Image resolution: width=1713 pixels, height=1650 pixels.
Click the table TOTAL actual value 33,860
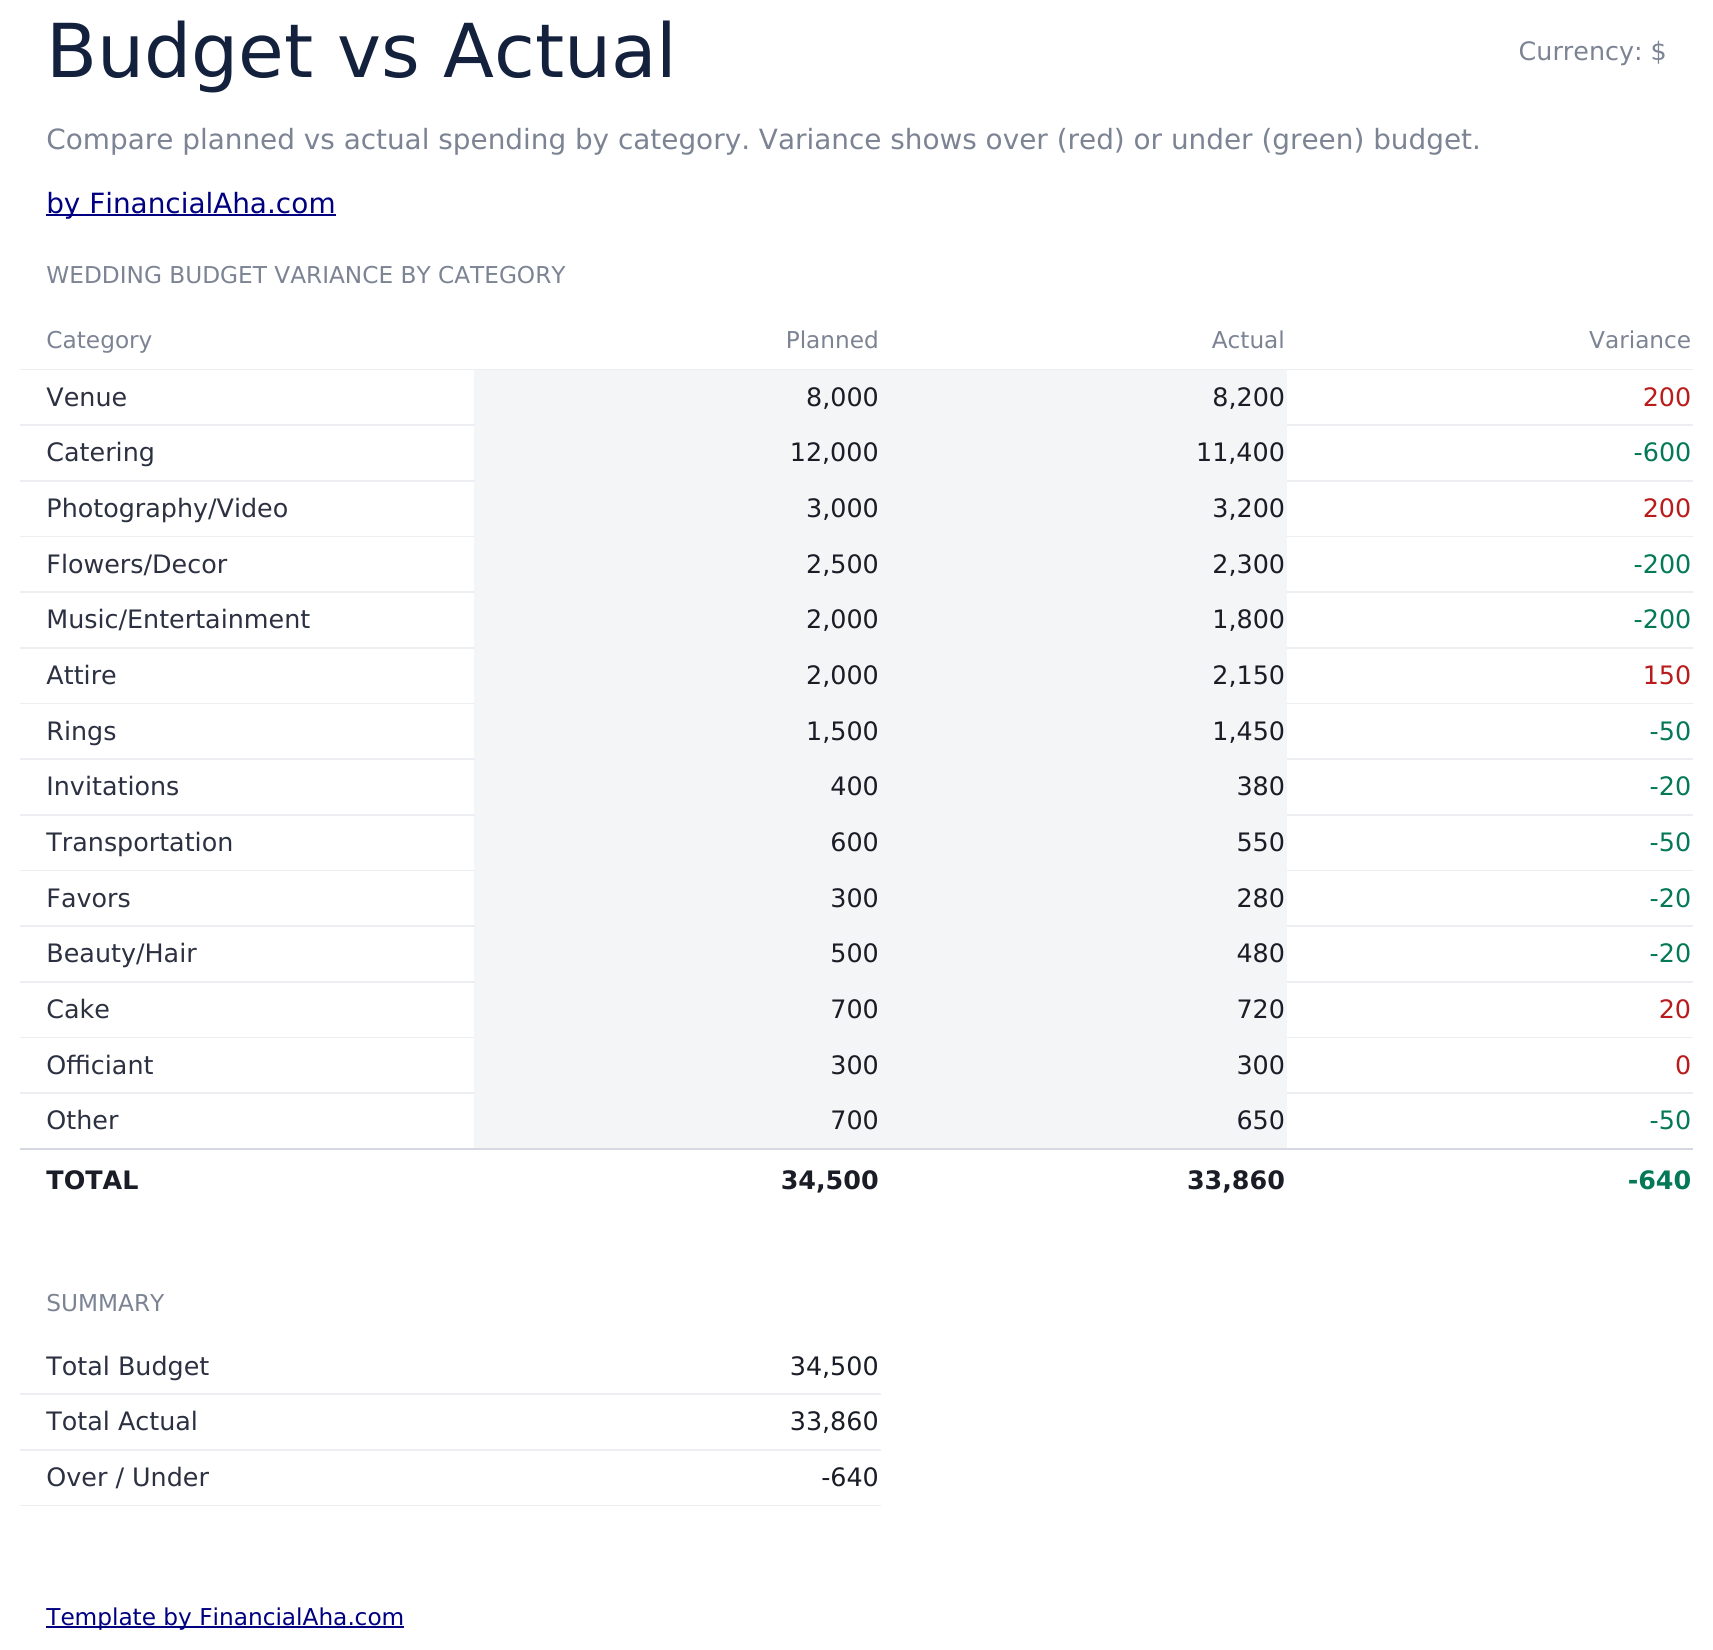tap(1236, 1181)
